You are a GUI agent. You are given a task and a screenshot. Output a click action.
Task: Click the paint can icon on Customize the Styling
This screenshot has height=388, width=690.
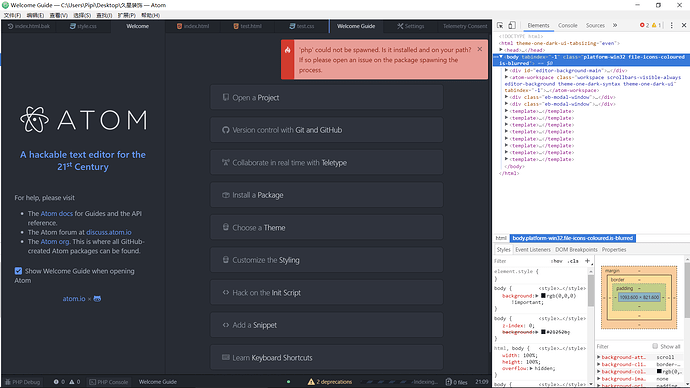(x=226, y=260)
